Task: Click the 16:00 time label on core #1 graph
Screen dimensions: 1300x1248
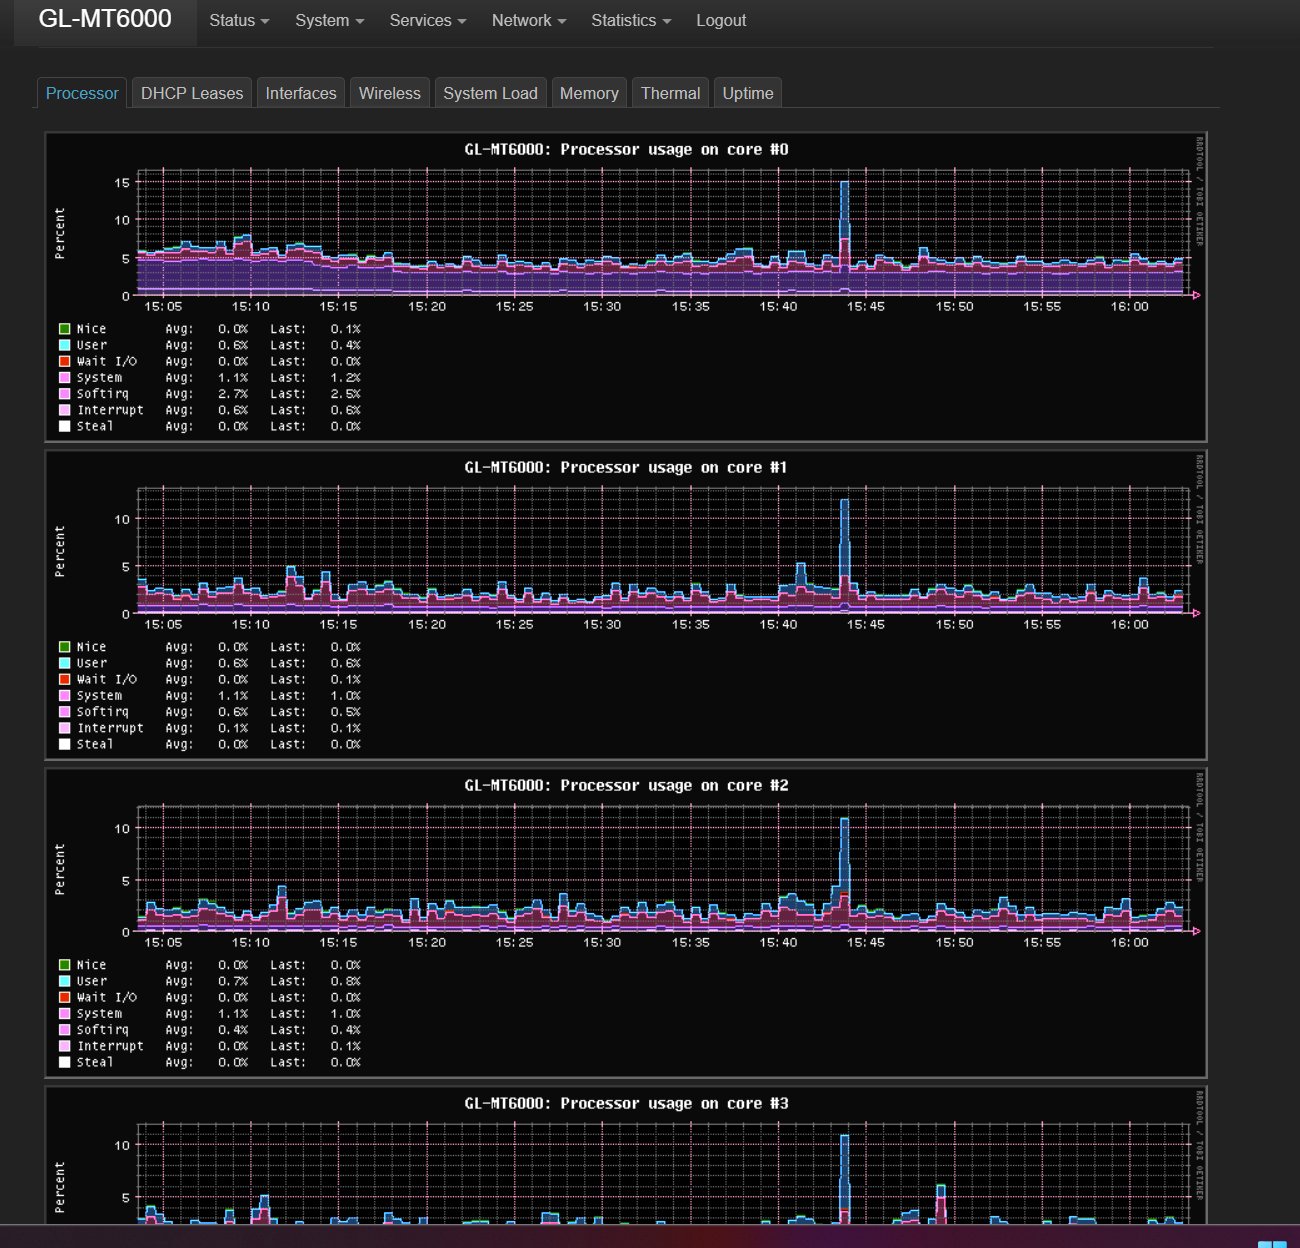Action: [x=1130, y=624]
